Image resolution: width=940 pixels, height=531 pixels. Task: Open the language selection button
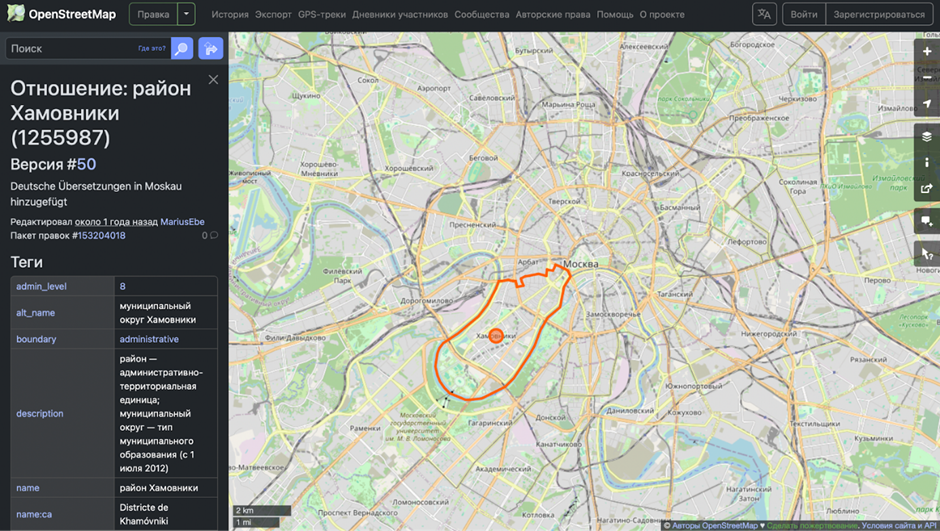764,14
